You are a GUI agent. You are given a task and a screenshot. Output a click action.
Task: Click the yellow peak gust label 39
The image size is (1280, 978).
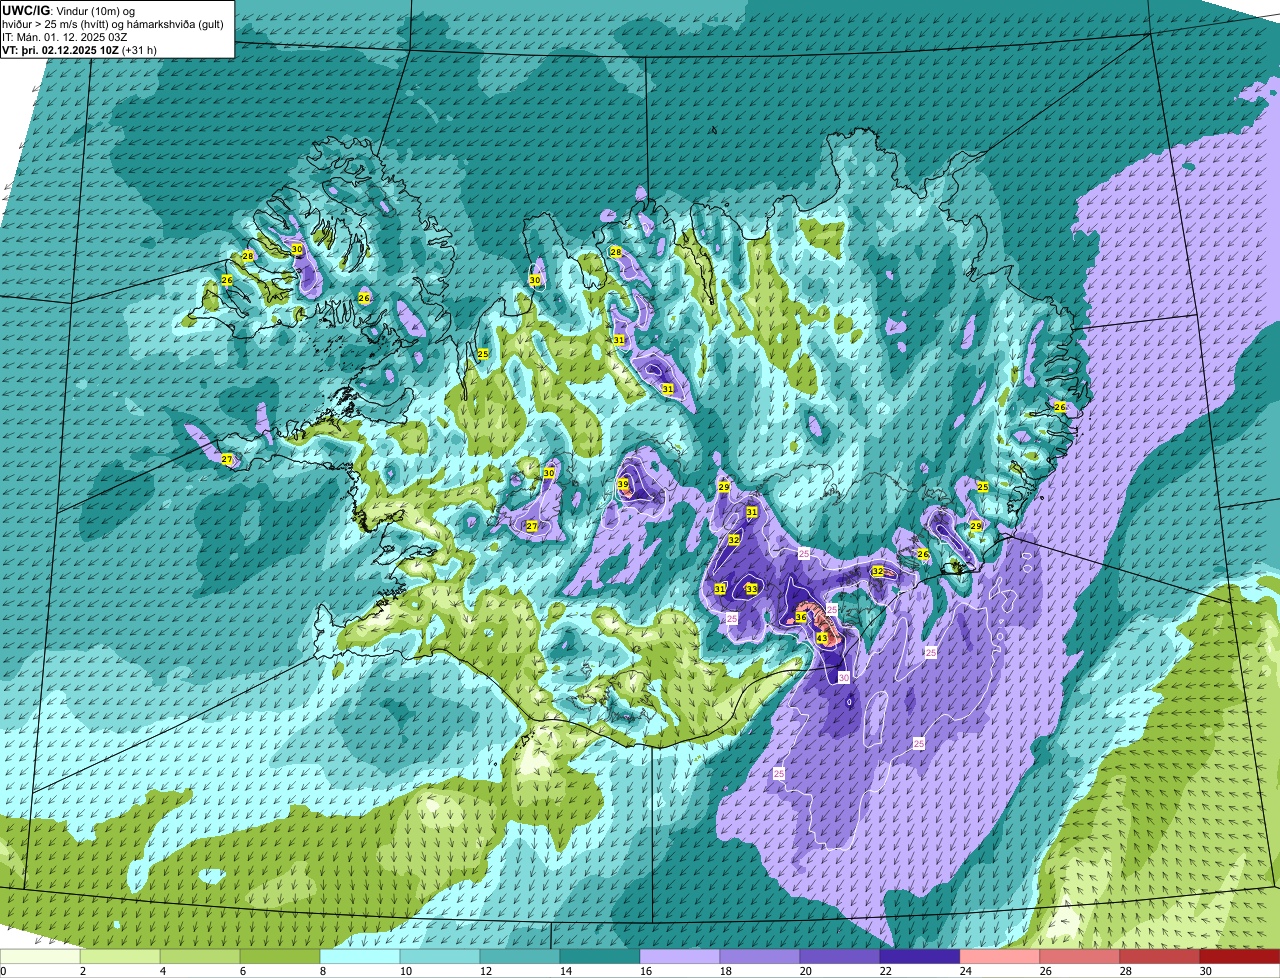pyautogui.click(x=623, y=485)
